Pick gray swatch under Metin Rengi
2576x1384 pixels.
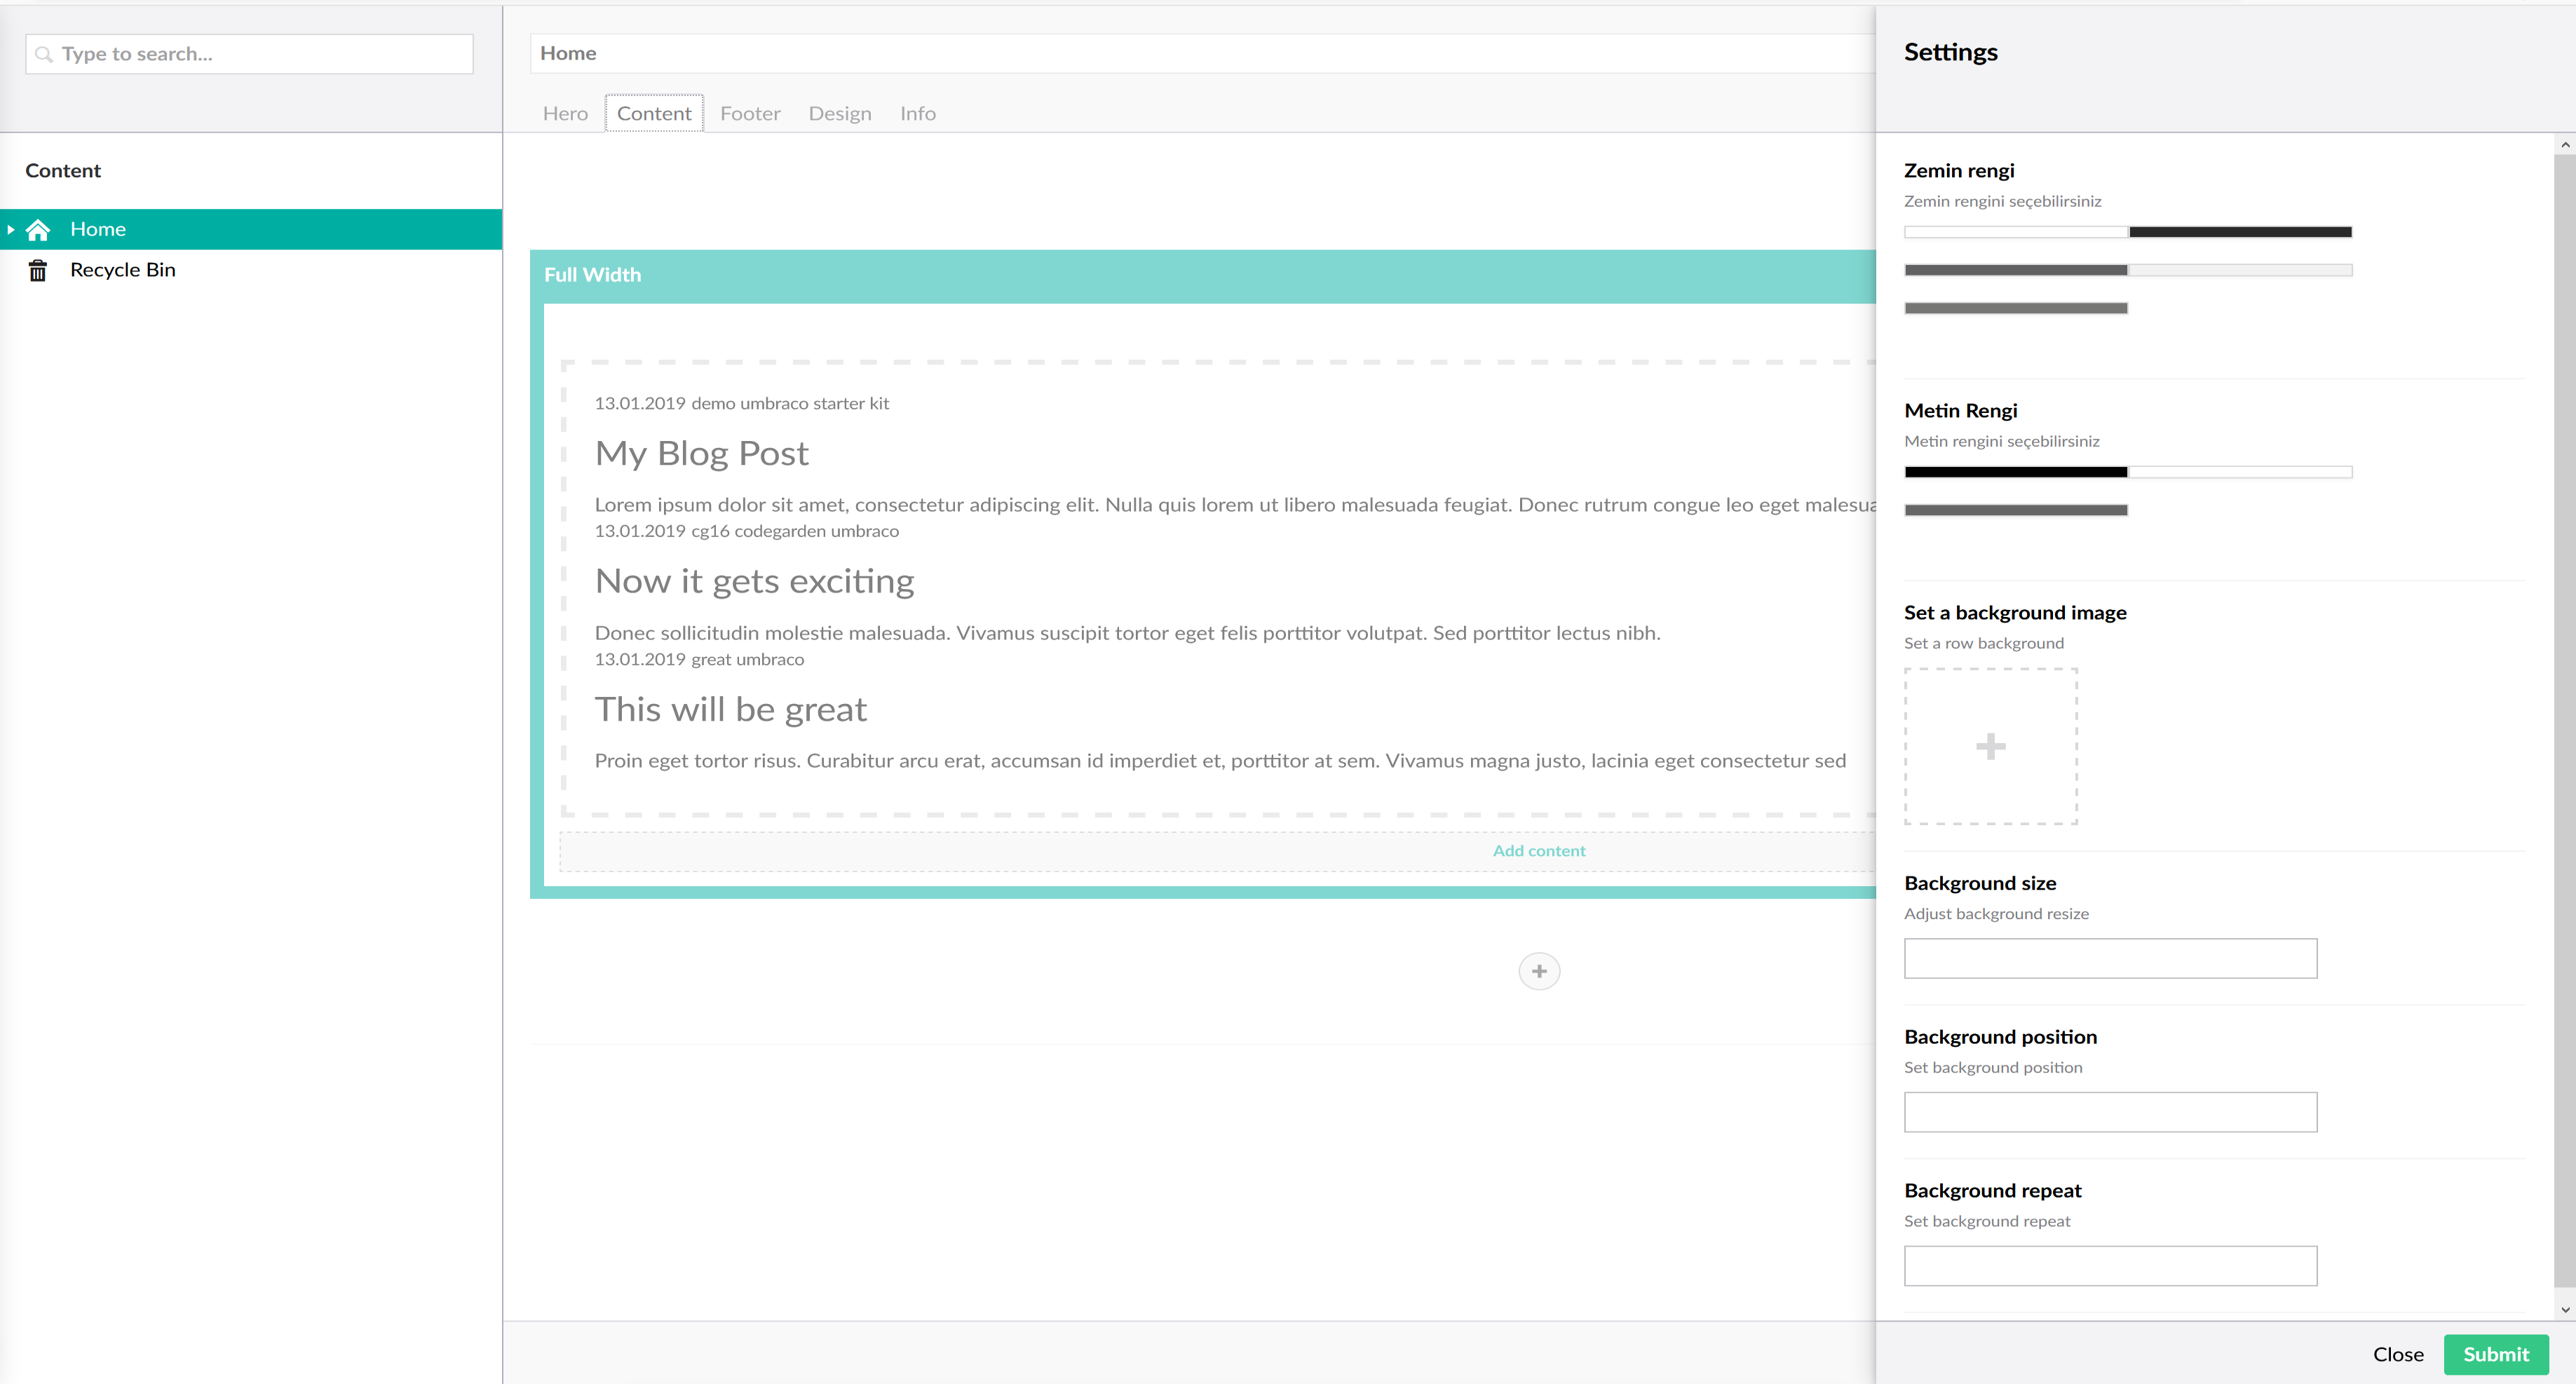click(2016, 510)
